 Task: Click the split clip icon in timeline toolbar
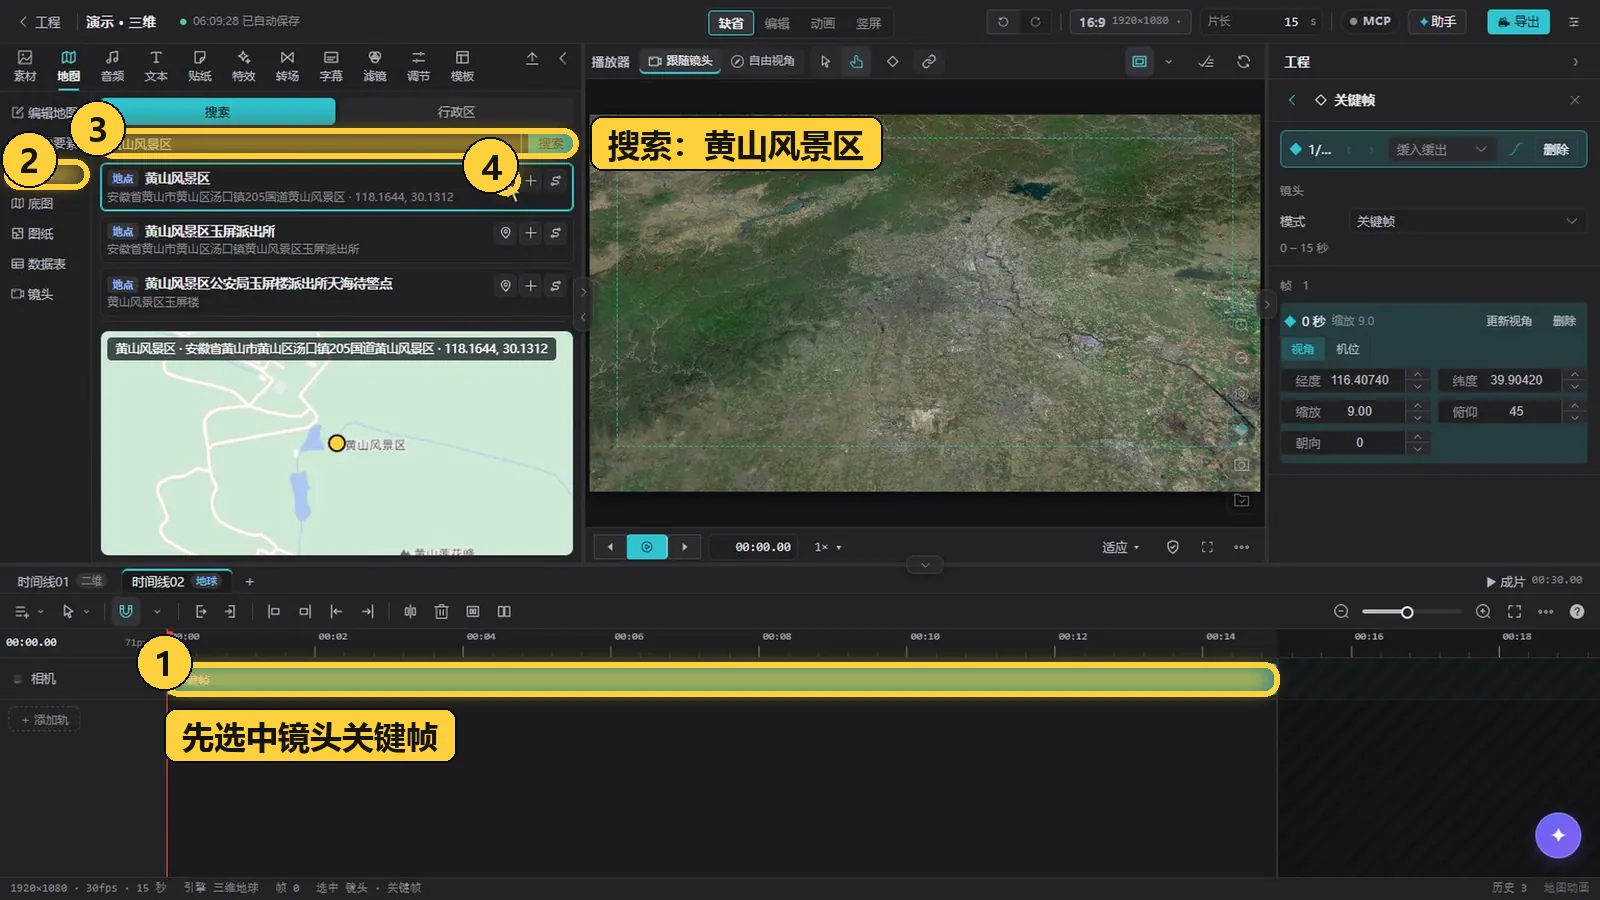410,611
